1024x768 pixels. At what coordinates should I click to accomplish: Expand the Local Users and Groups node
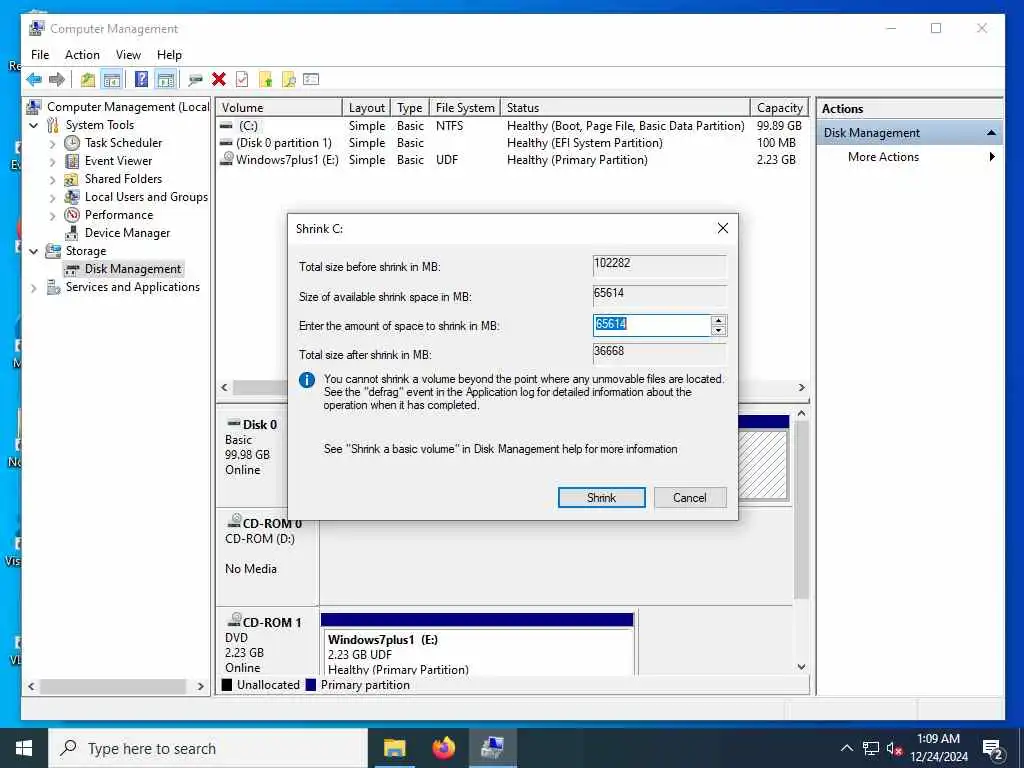pos(52,197)
